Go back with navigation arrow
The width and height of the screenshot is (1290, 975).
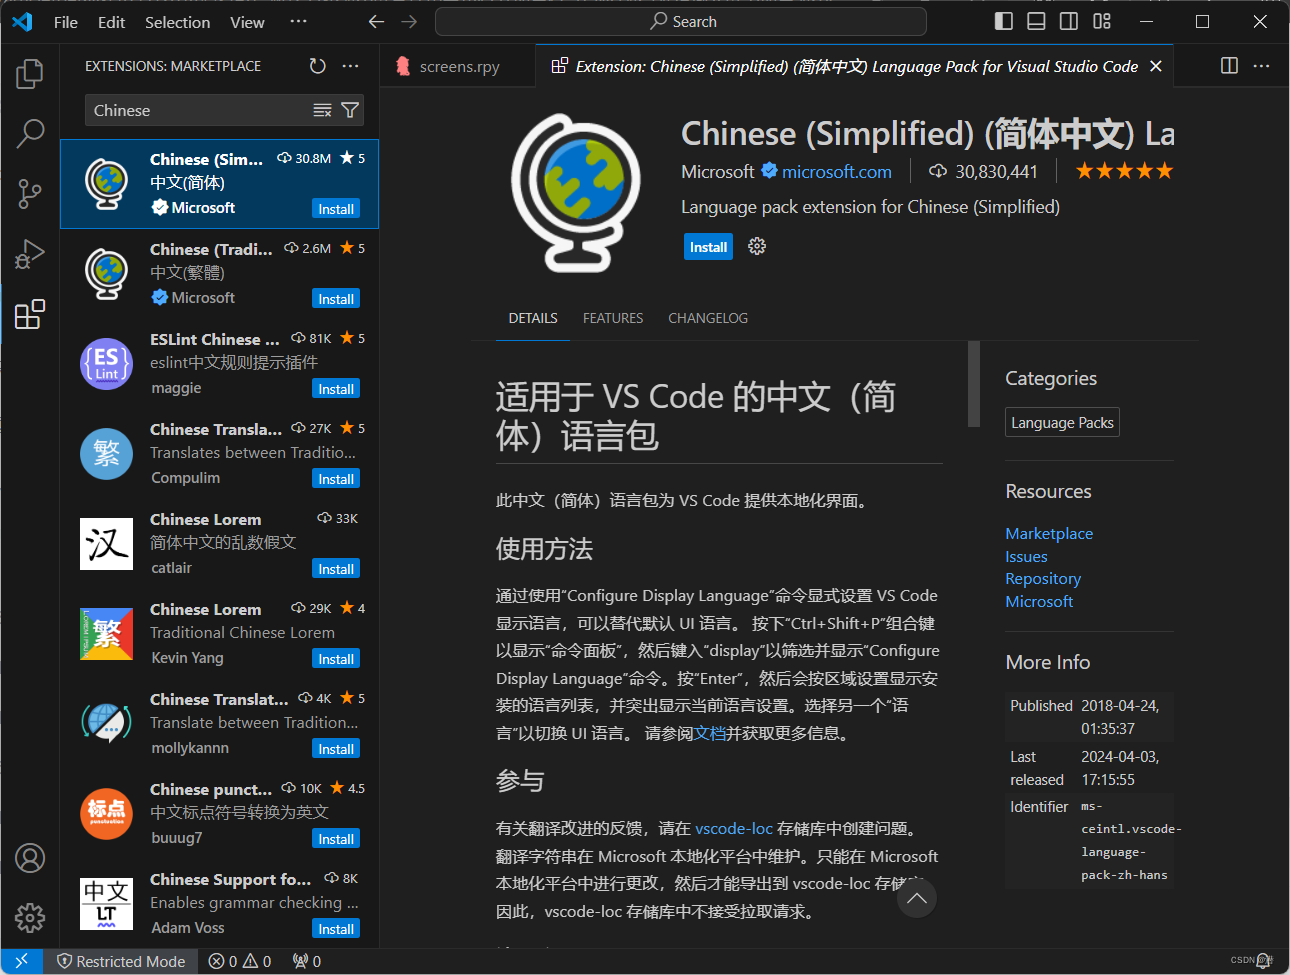coord(376,21)
